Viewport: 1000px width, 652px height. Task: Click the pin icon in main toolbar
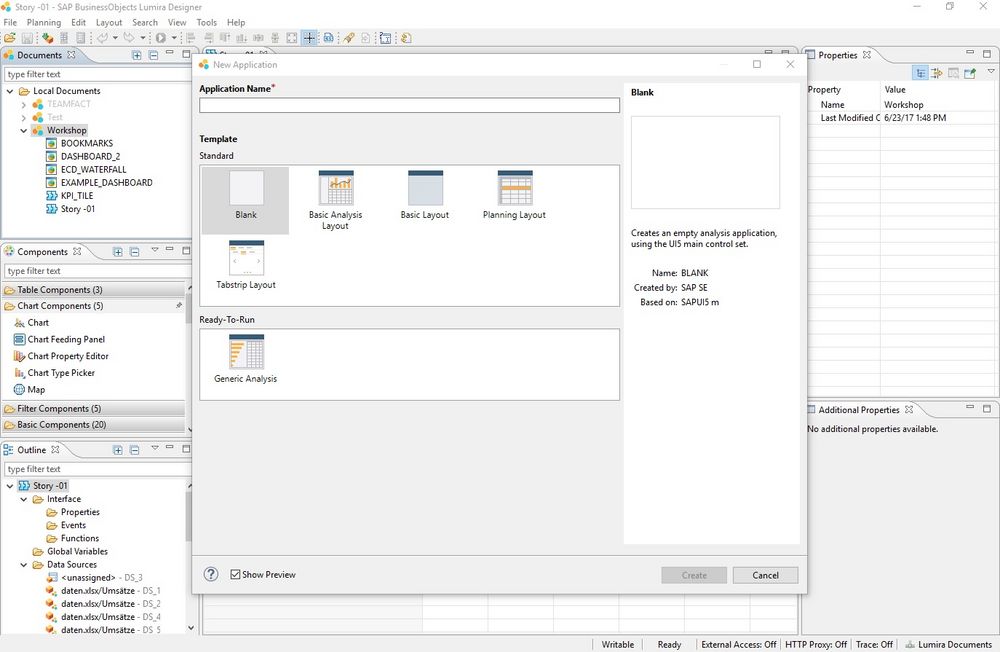tap(349, 38)
